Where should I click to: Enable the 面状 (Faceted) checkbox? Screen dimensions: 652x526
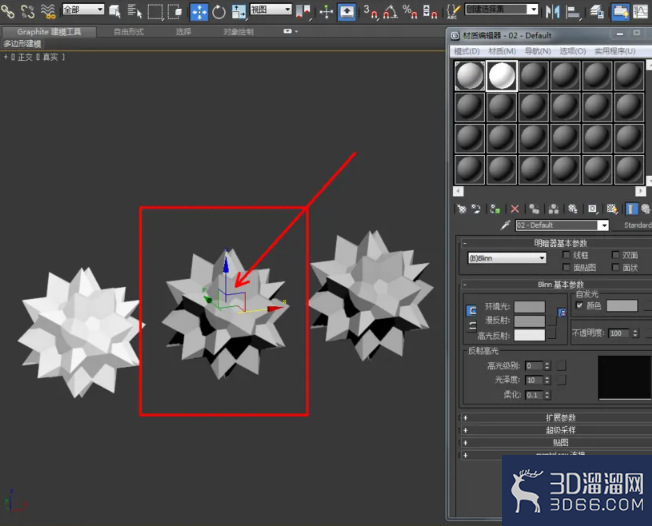615,267
